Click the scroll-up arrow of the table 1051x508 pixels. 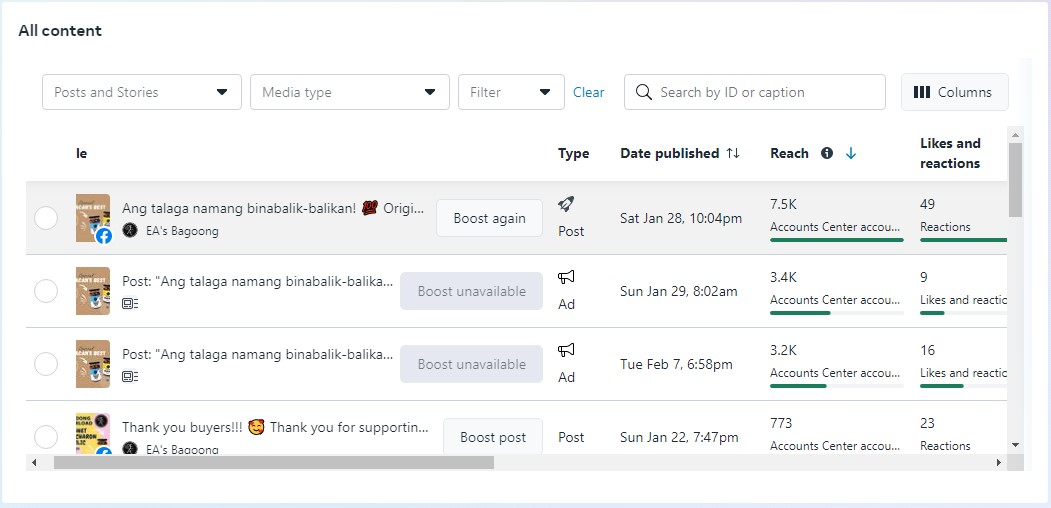(1015, 135)
